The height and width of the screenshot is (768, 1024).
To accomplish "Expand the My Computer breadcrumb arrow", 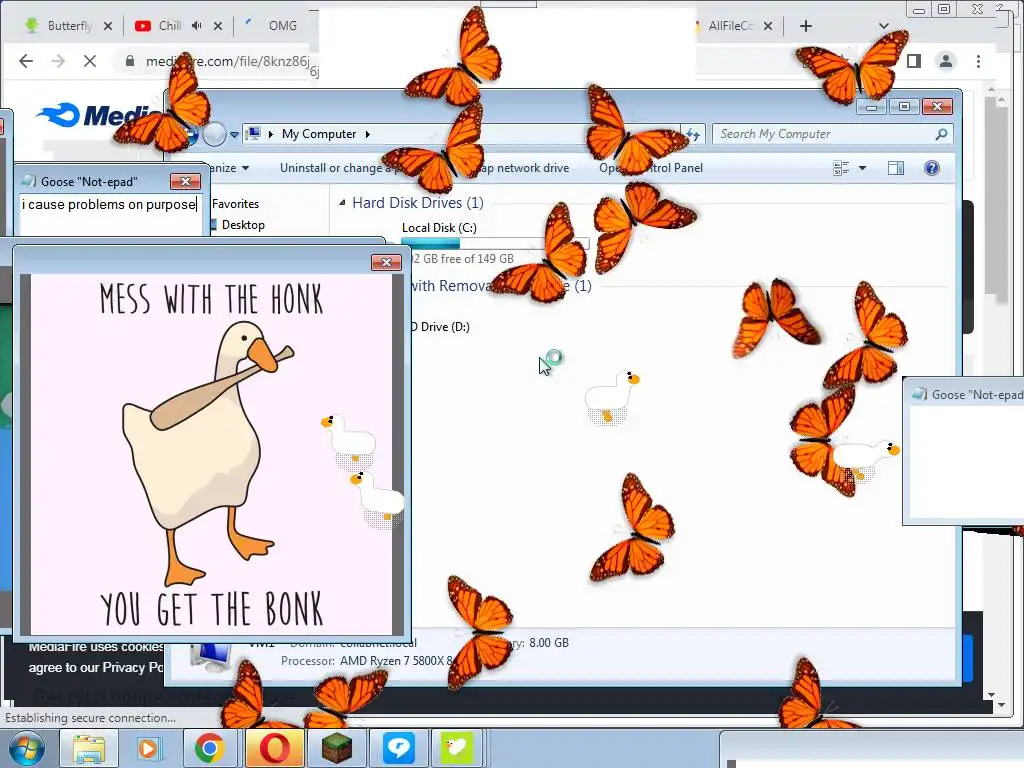I will point(368,134).
